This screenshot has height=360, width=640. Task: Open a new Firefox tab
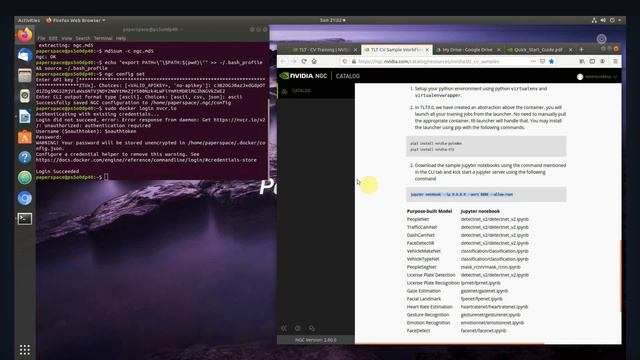coord(582,49)
